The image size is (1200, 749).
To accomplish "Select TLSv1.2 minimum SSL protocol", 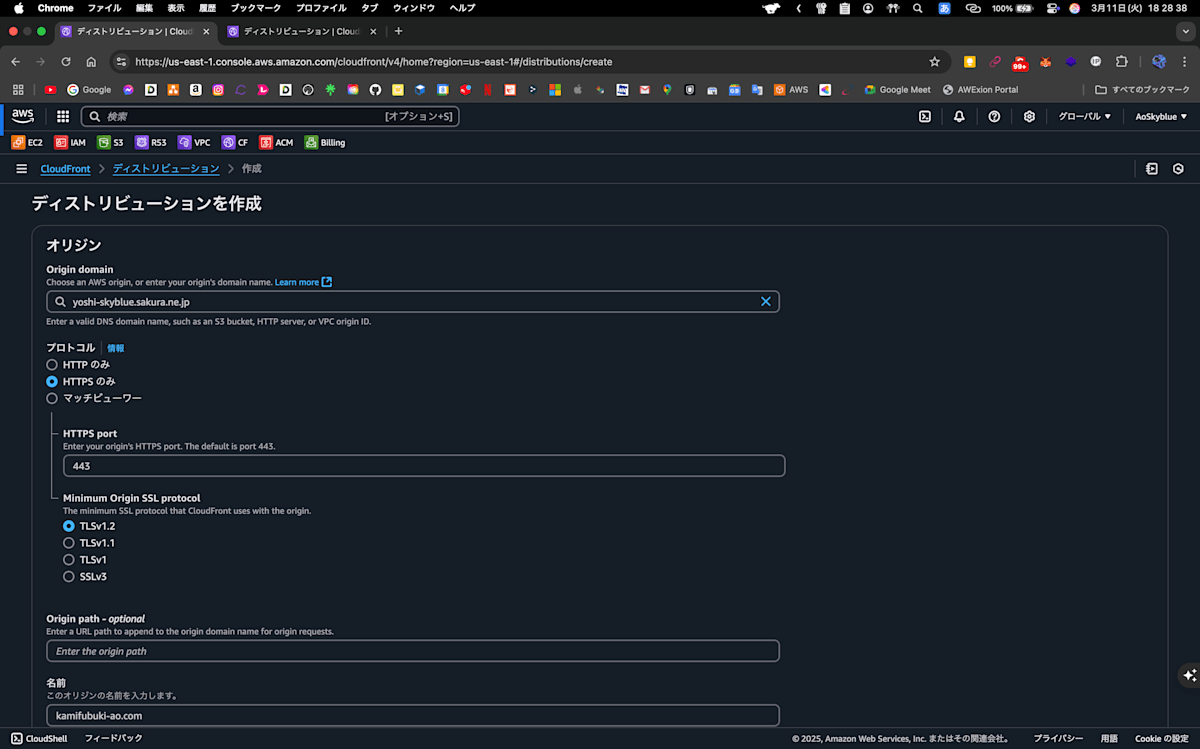I will (x=69, y=526).
